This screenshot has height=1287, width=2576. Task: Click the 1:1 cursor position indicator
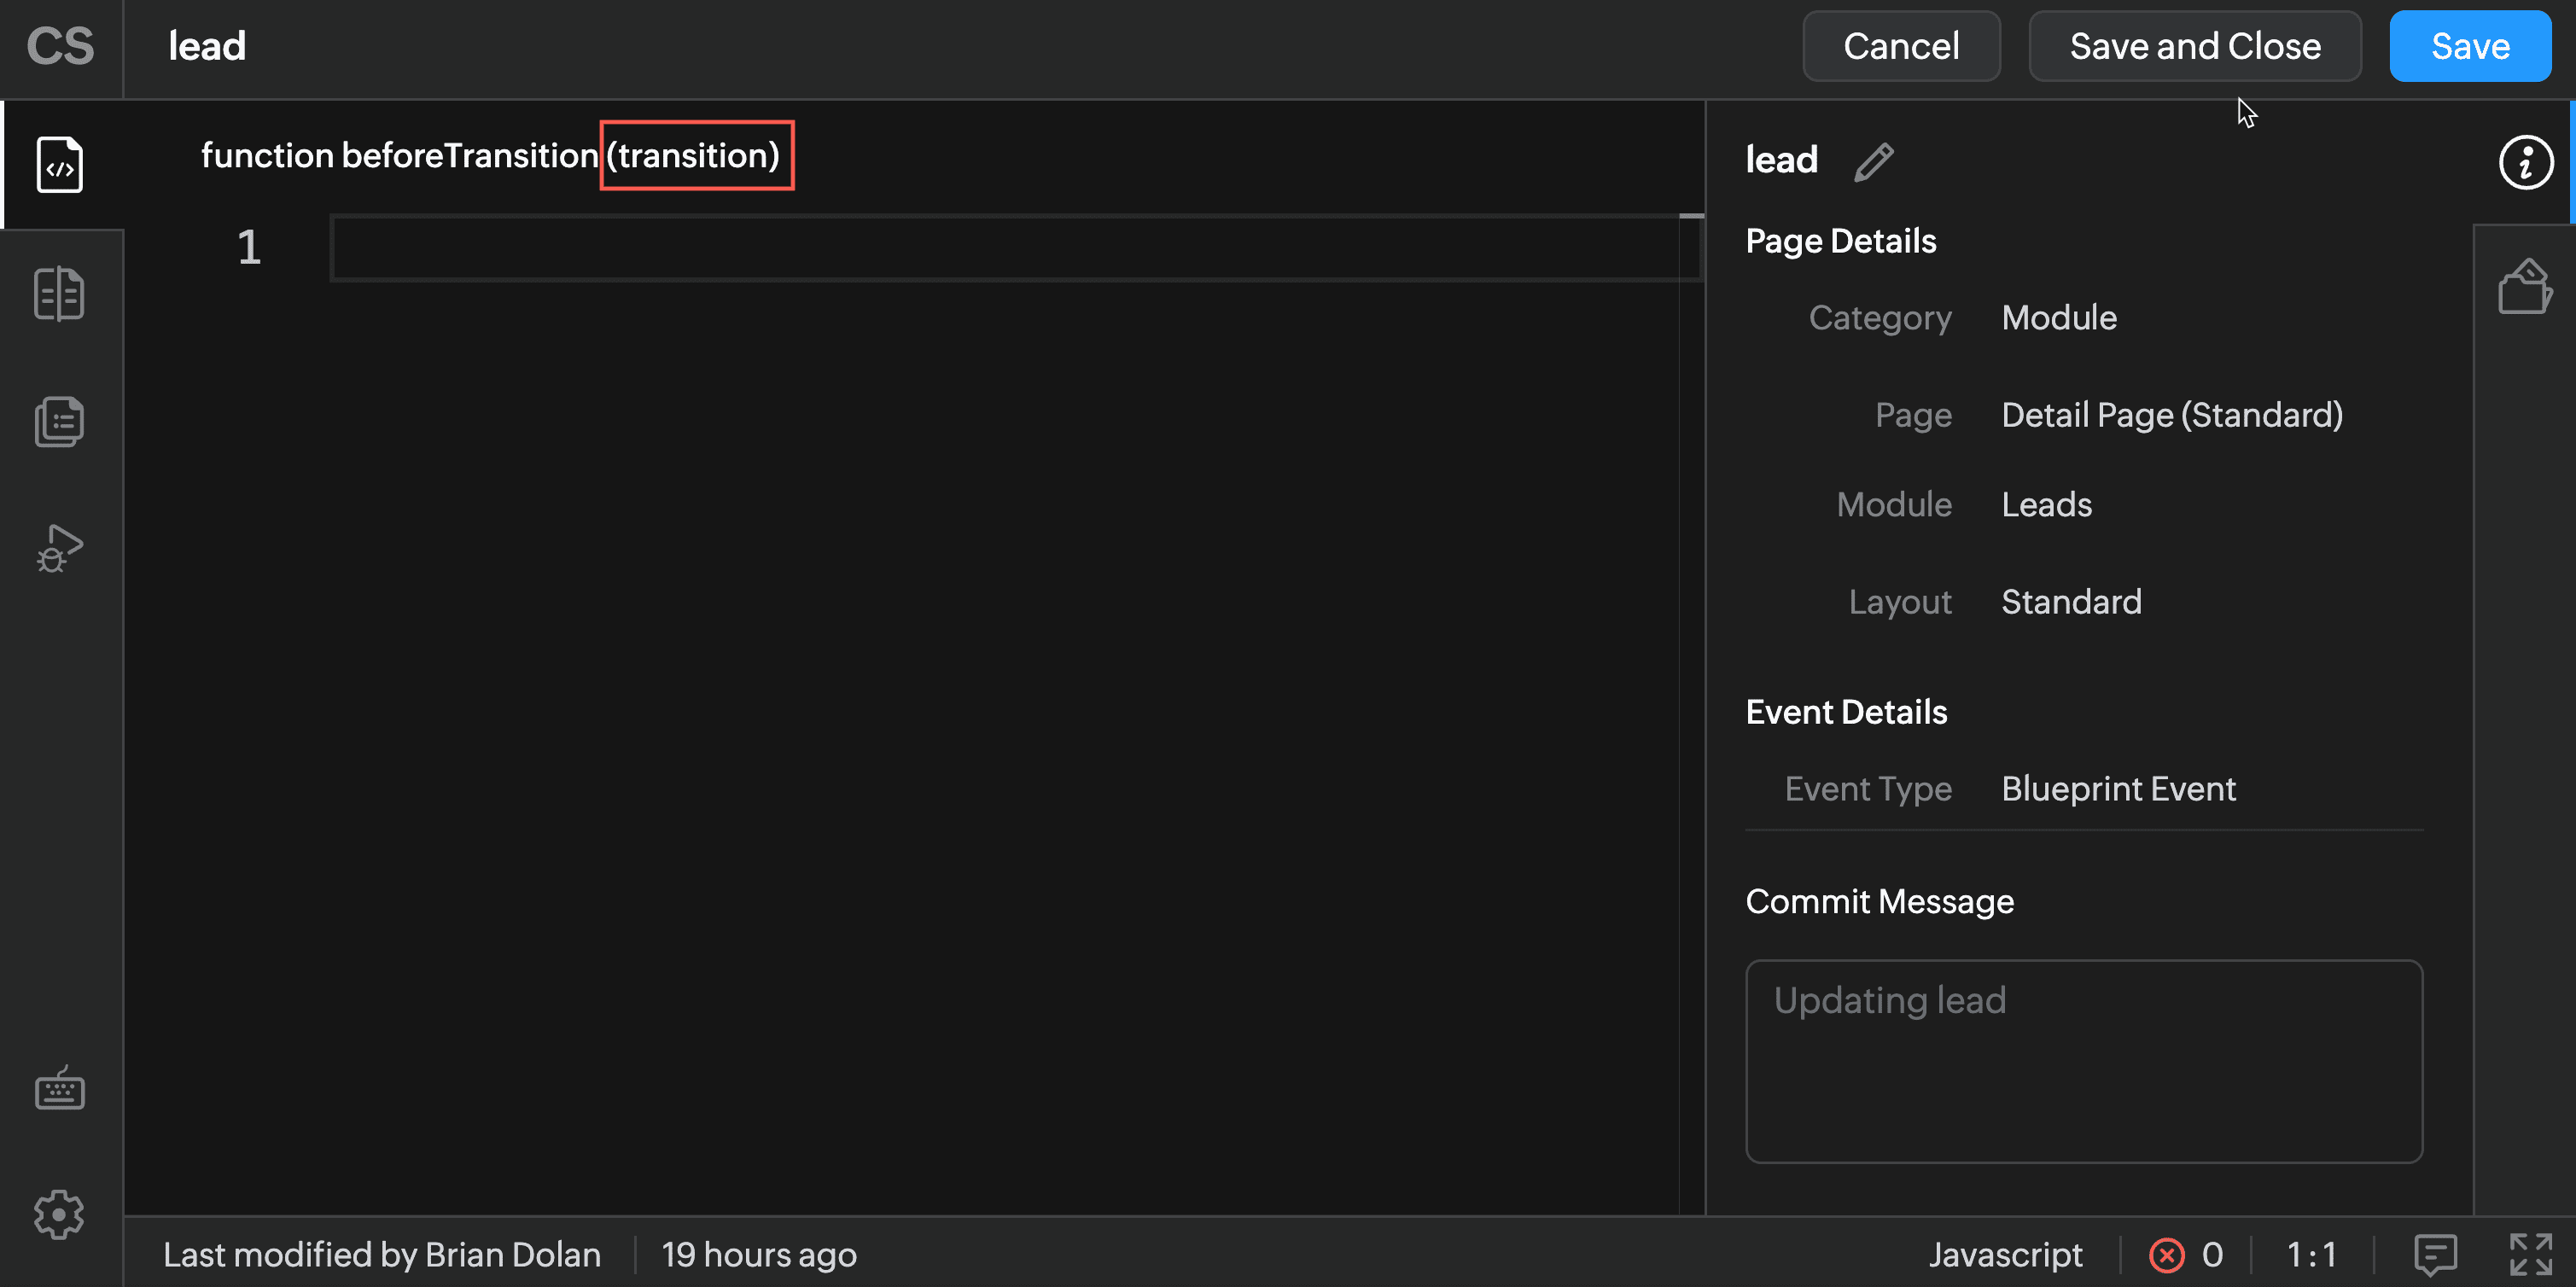click(2311, 1254)
